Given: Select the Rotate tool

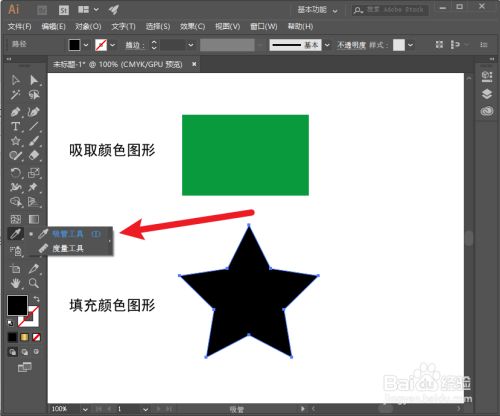Looking at the screenshot, I should [x=15, y=173].
